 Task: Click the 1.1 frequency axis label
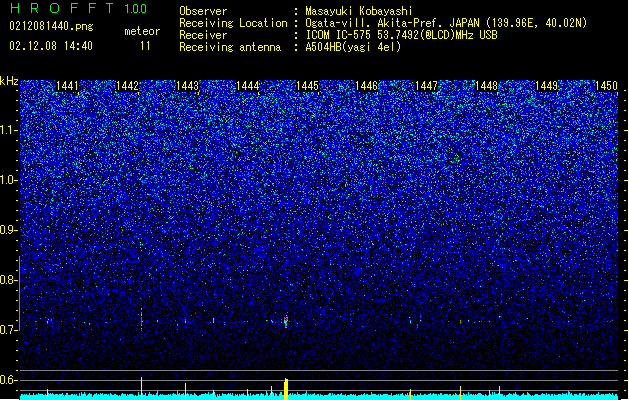click(8, 130)
